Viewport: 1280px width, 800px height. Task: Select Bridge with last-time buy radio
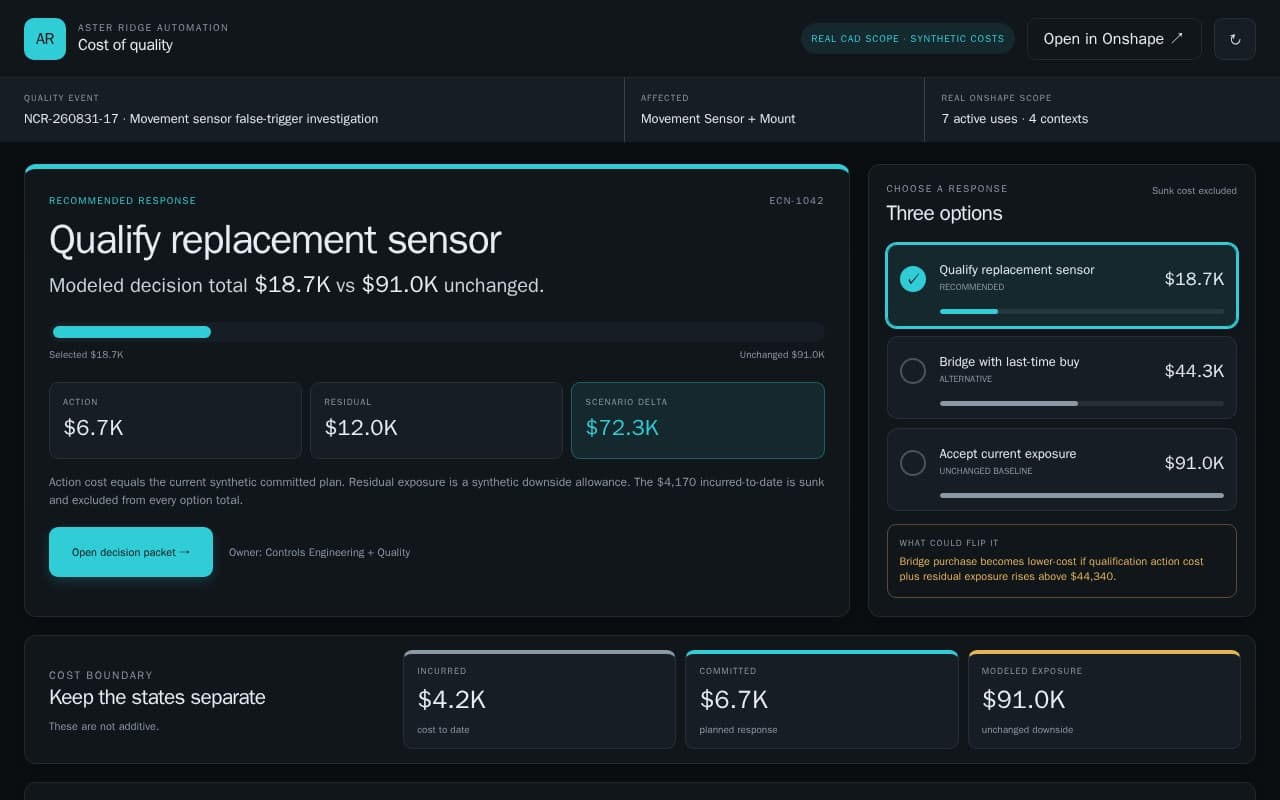(x=913, y=371)
